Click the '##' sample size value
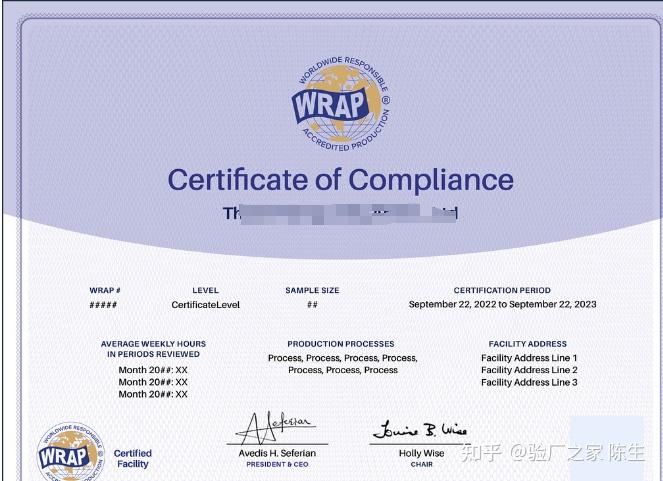 pos(312,305)
